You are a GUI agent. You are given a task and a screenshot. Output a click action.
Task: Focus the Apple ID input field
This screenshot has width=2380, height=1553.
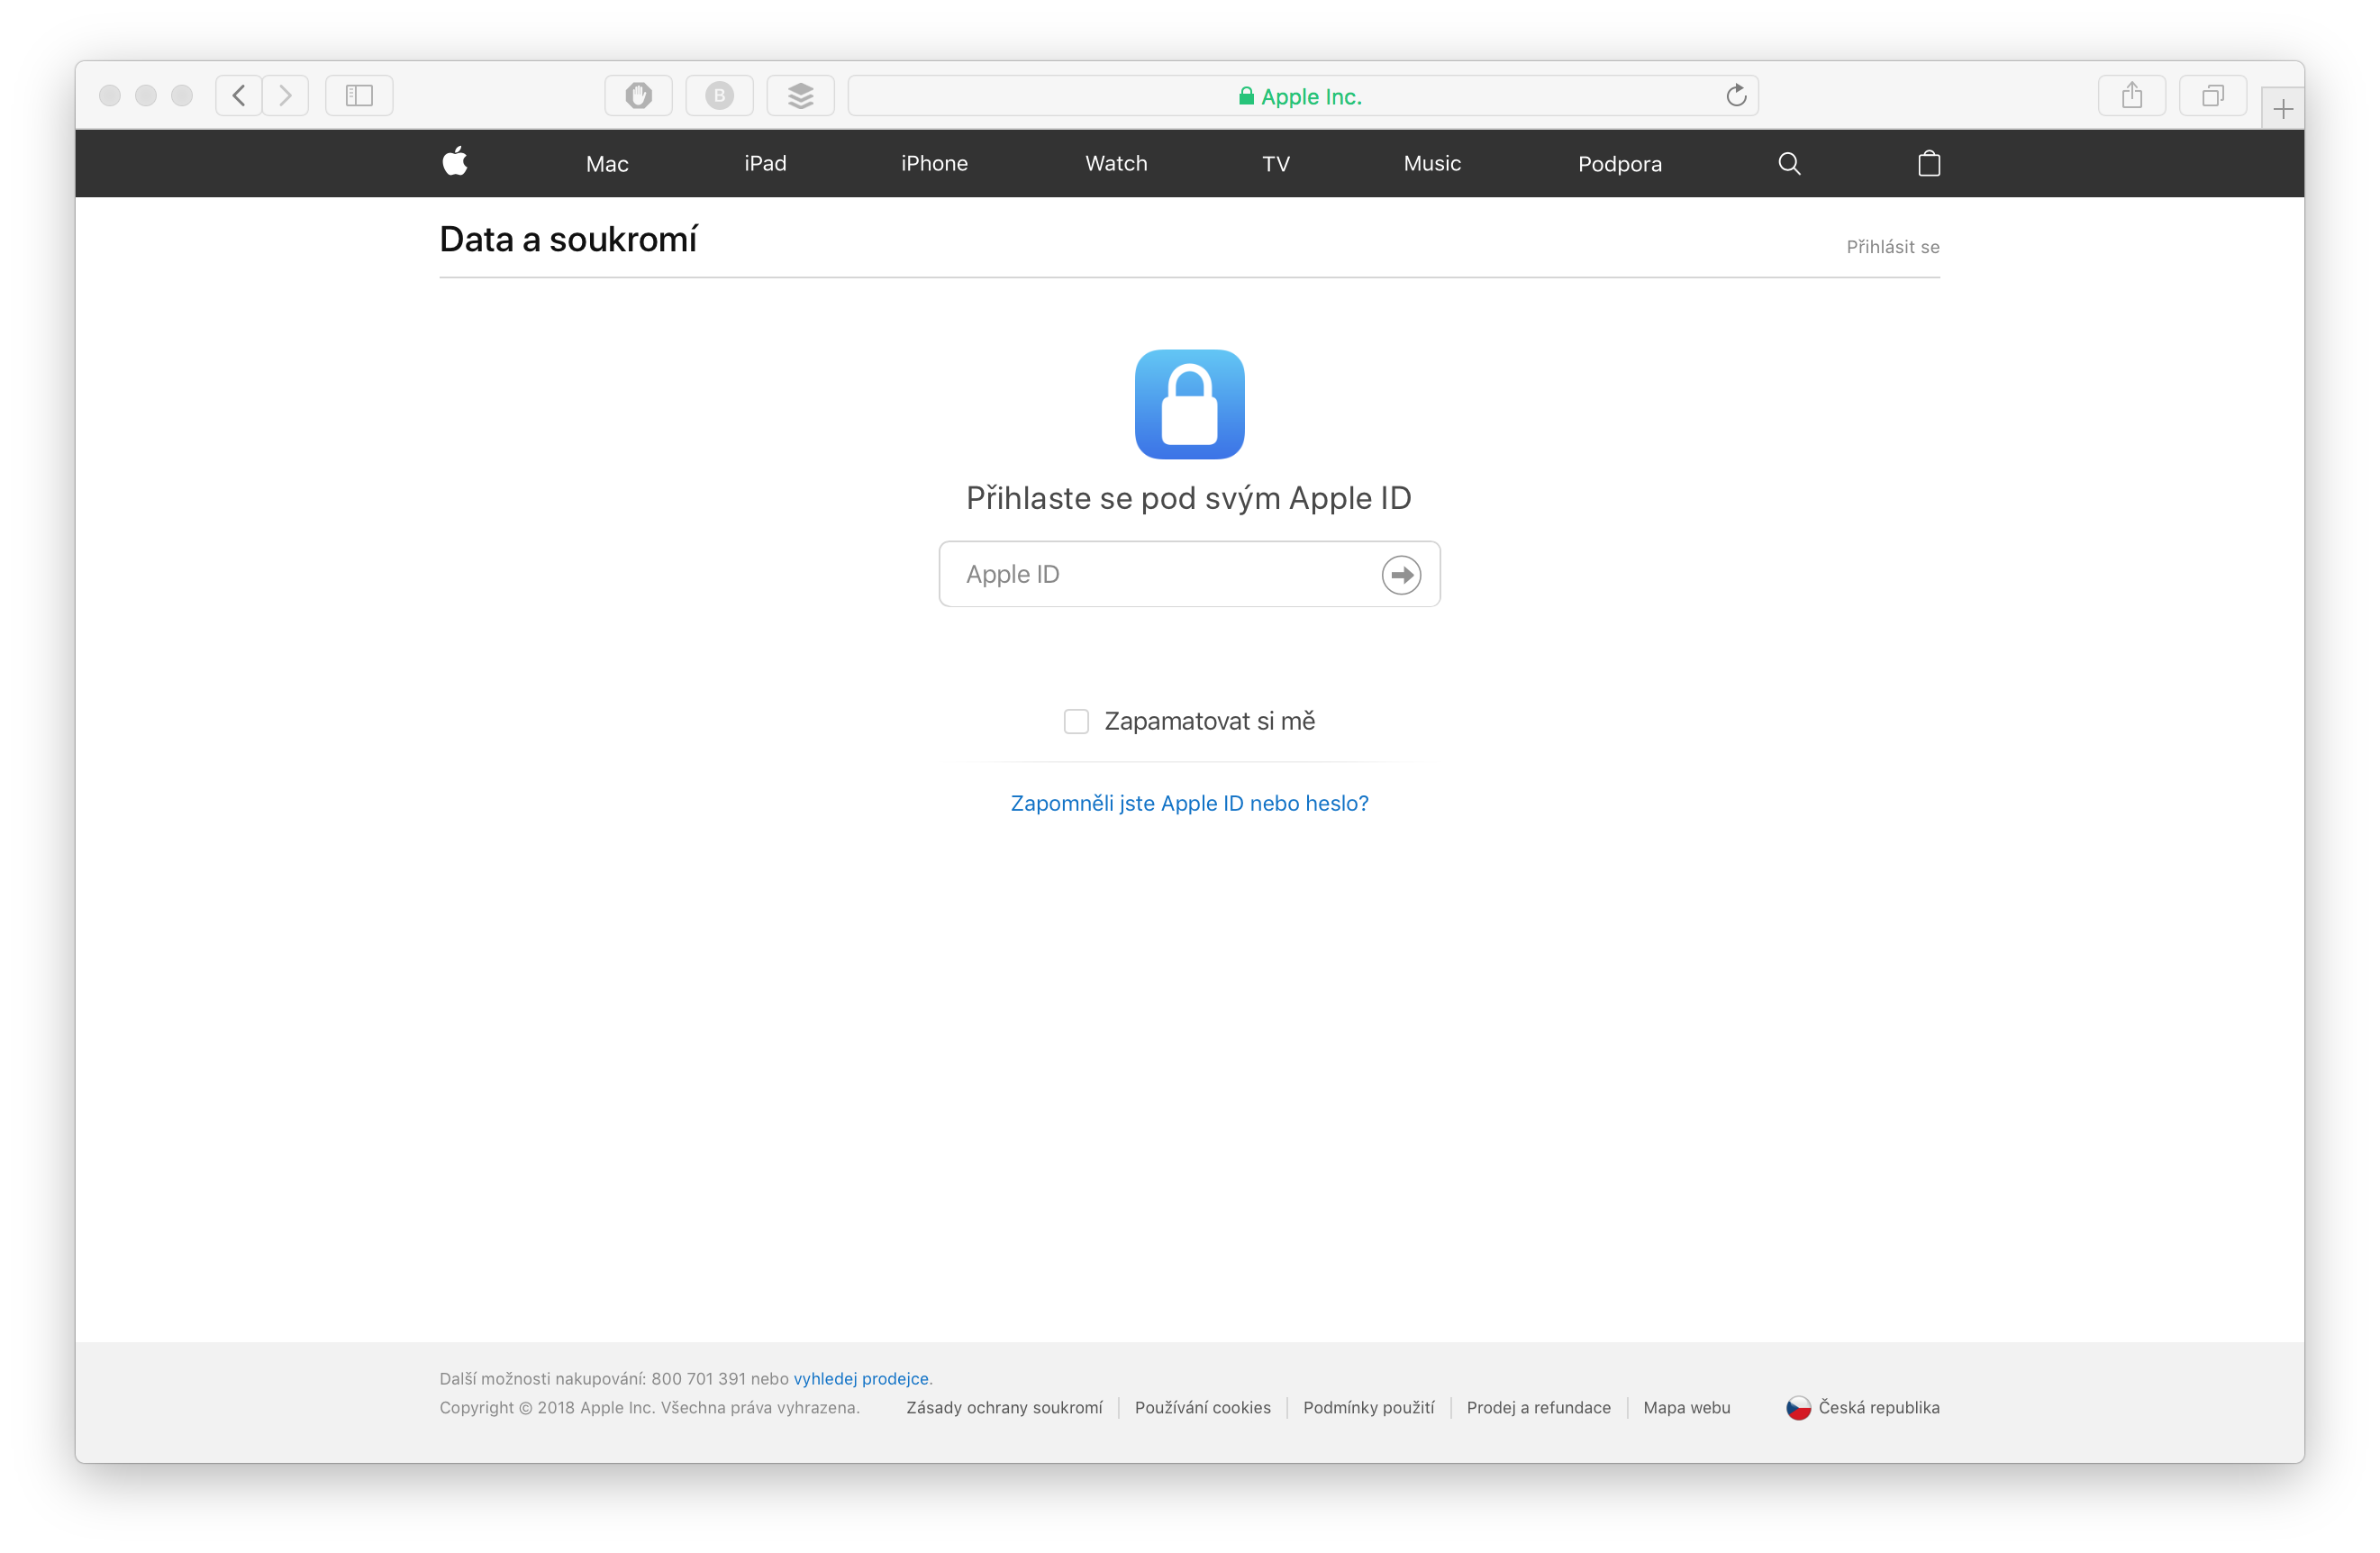click(1189, 574)
